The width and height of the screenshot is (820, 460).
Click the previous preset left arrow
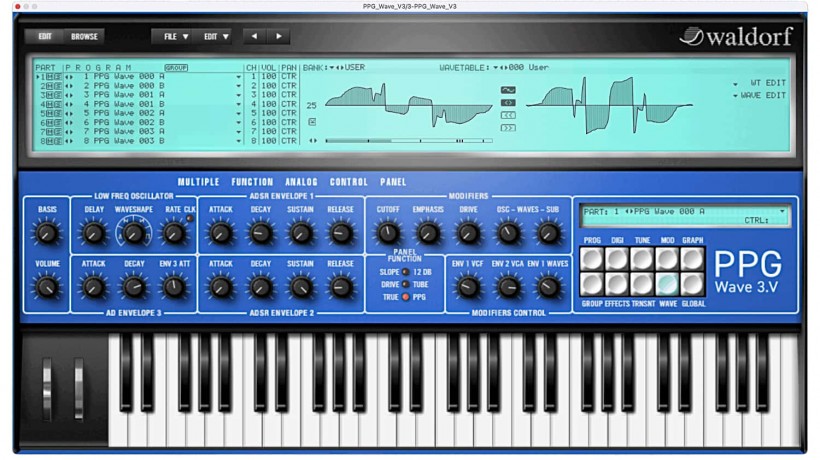click(x=254, y=37)
